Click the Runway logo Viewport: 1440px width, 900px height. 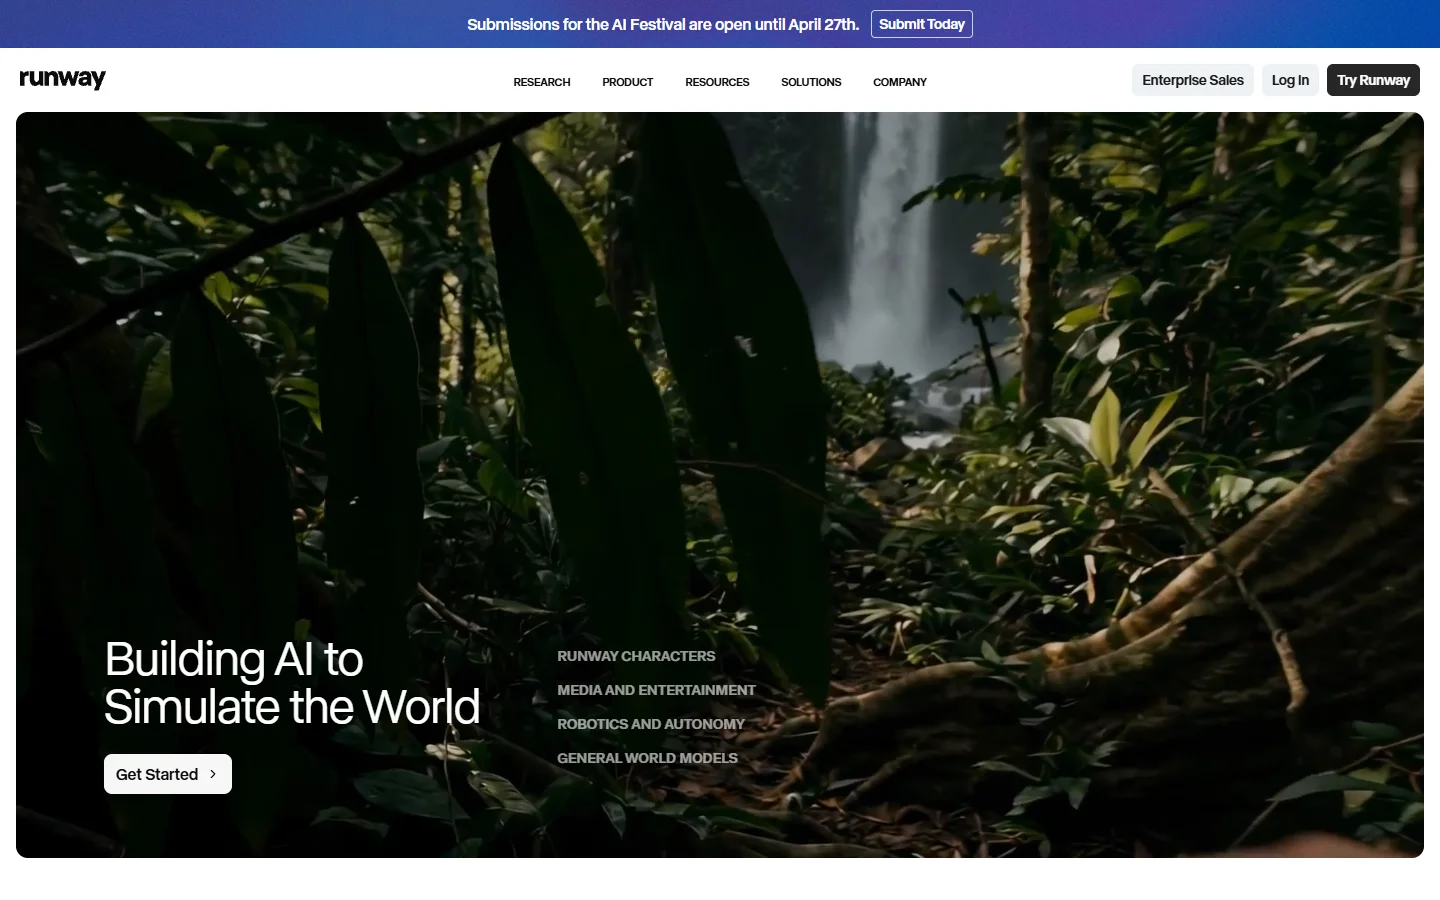tap(62, 79)
